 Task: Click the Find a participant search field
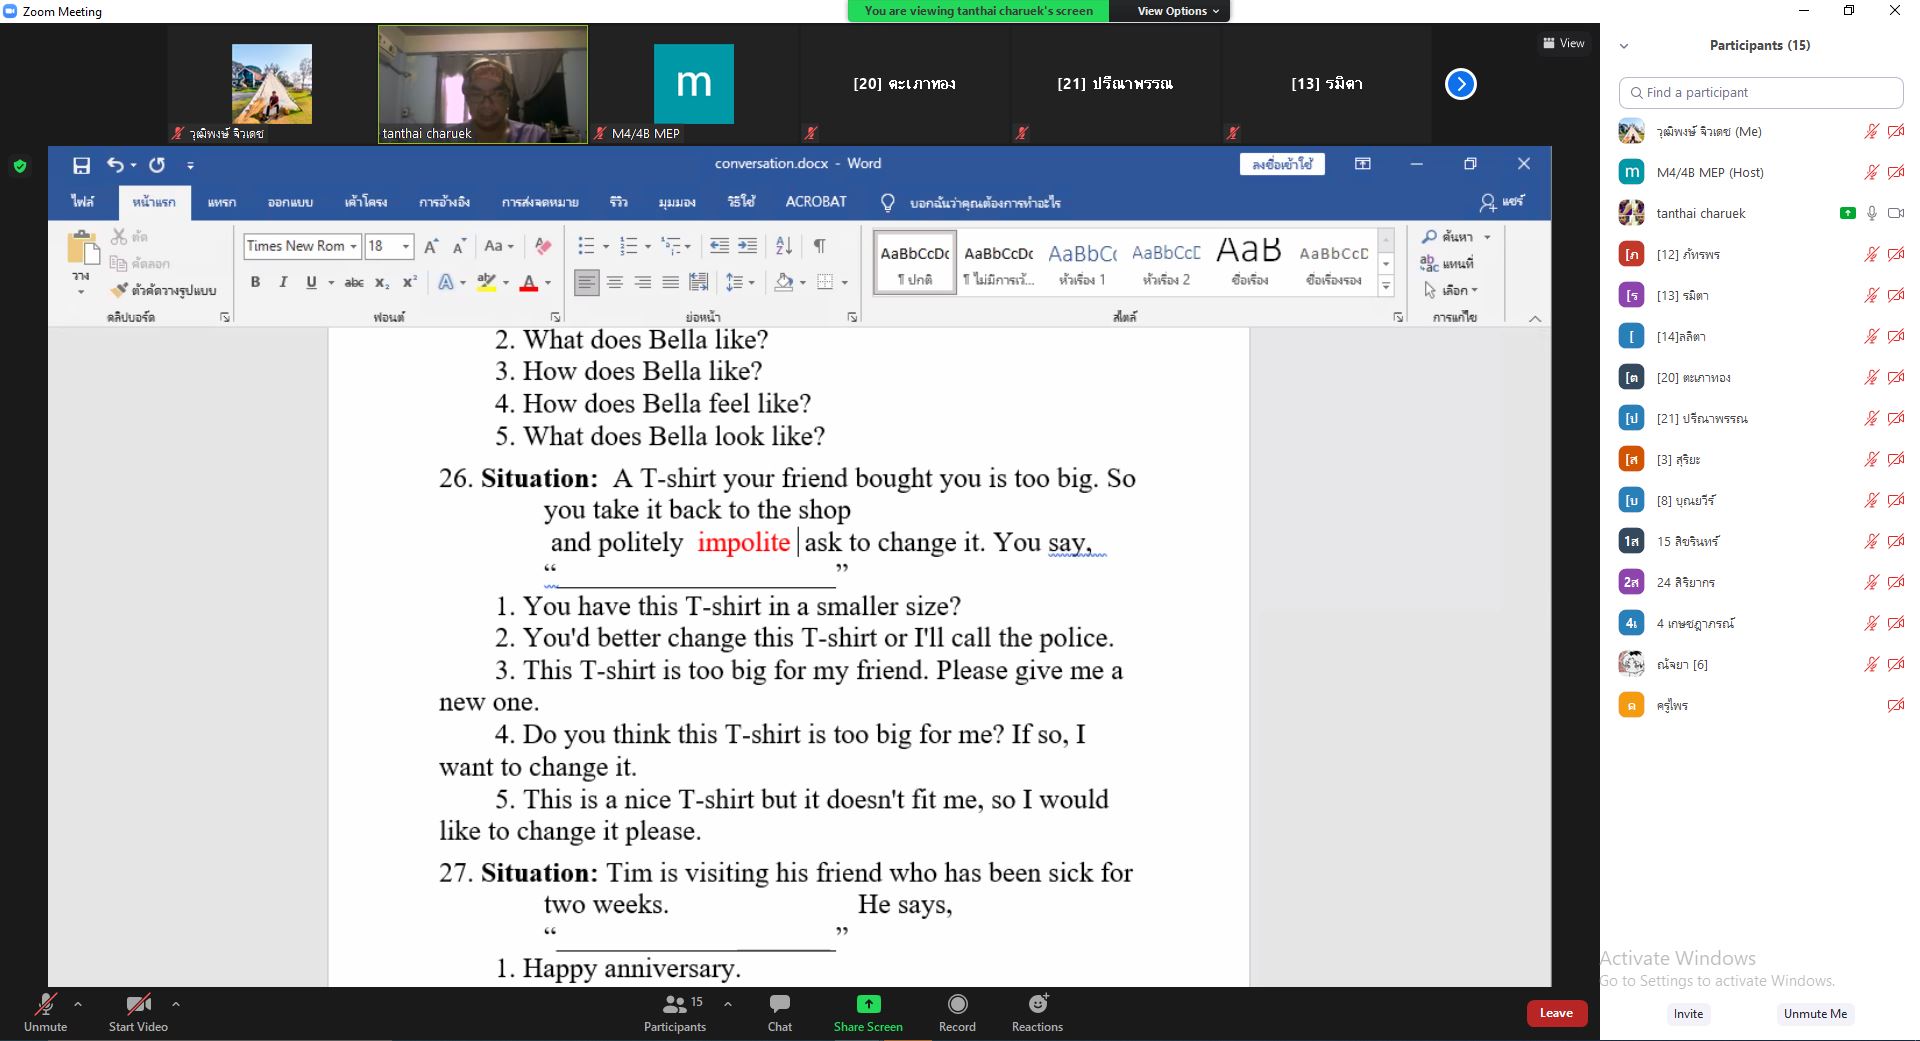1760,92
